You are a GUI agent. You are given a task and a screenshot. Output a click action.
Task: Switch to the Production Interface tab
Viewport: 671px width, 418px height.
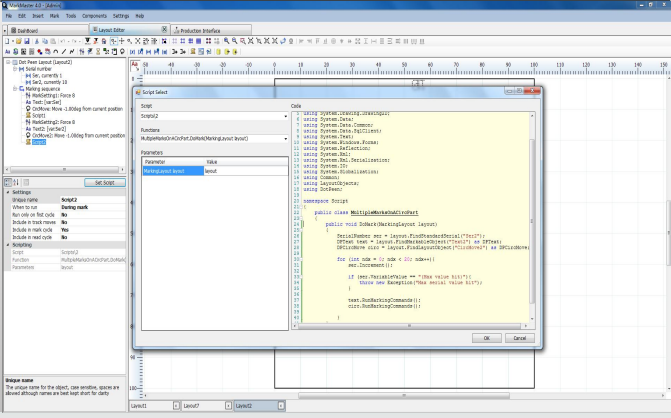point(211,30)
